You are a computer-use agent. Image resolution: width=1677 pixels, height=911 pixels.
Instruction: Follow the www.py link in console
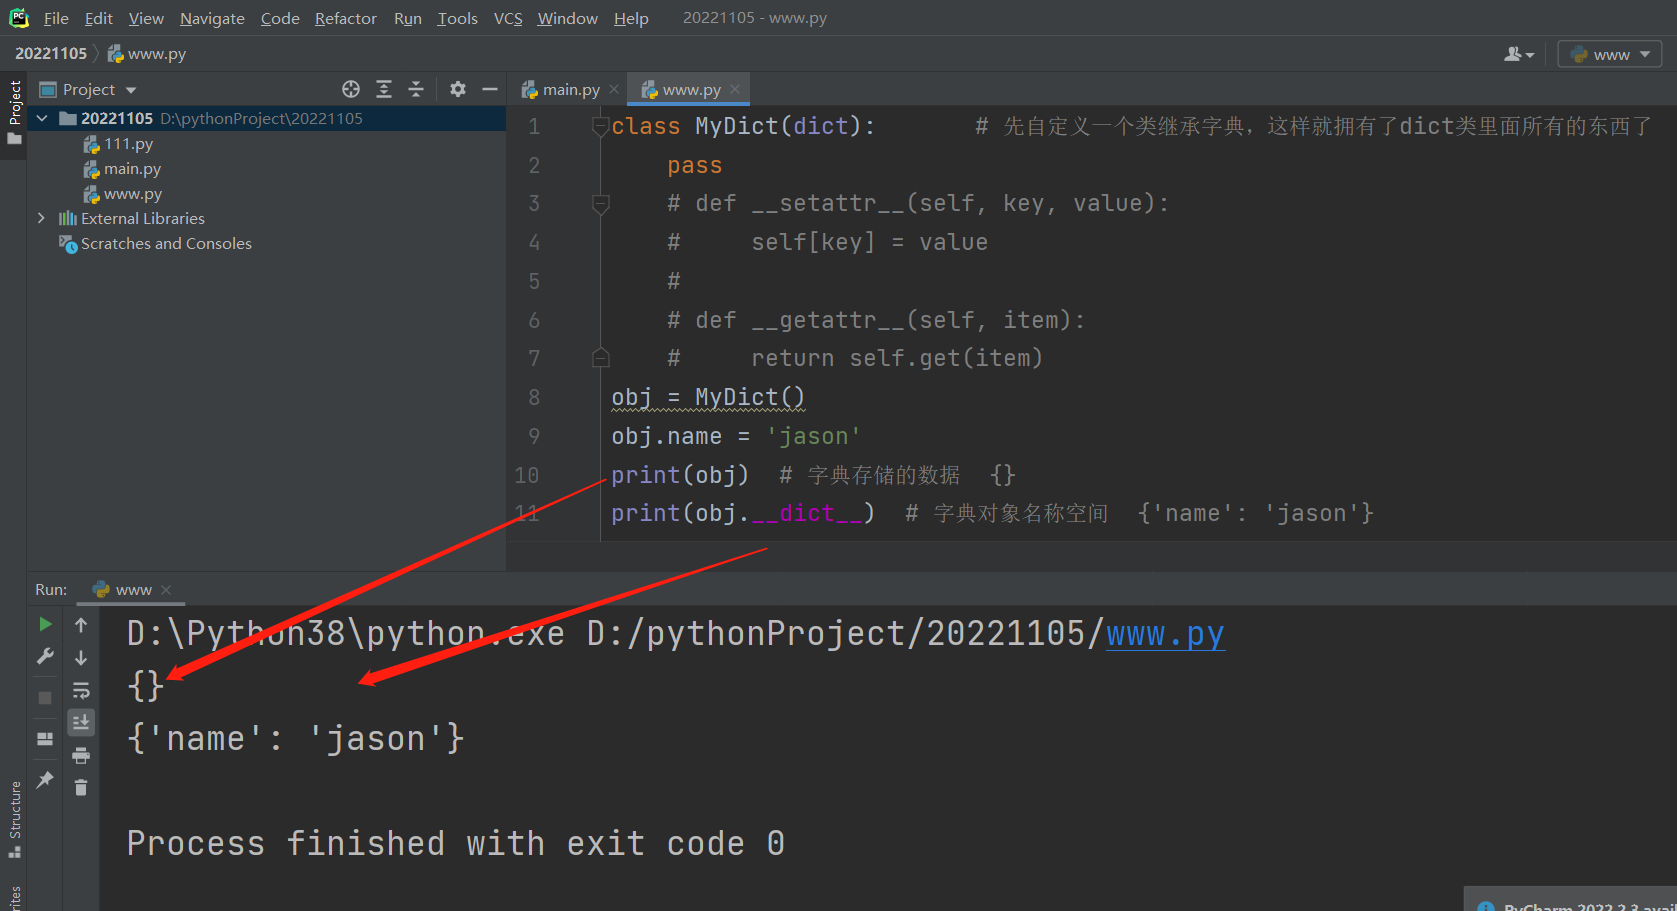click(x=1165, y=634)
